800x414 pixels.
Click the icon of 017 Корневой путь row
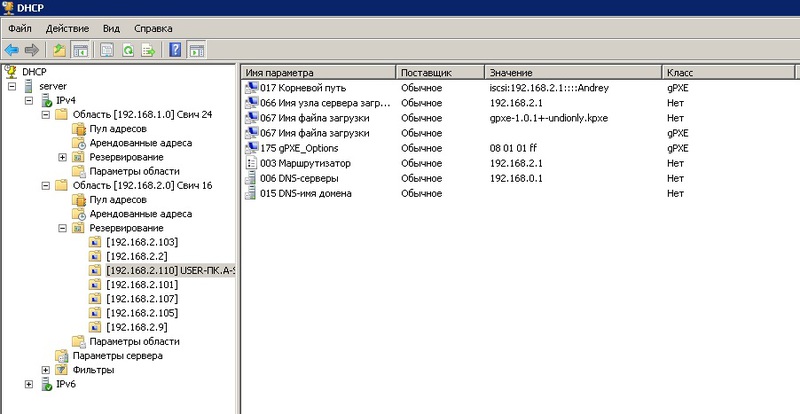[251, 88]
